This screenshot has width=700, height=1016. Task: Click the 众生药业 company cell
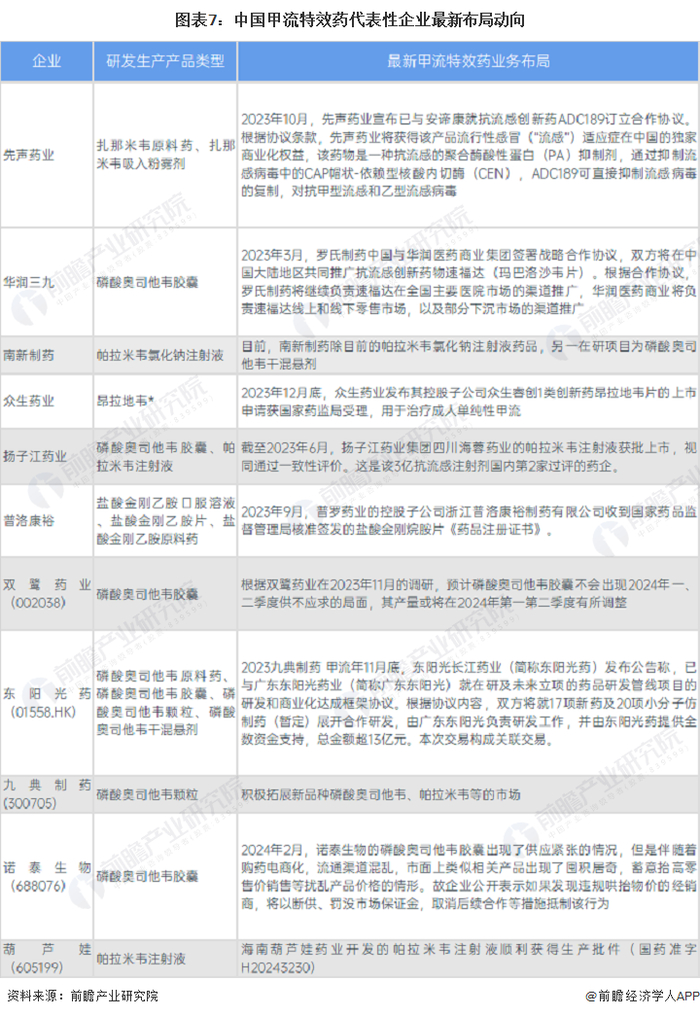(x=47, y=401)
